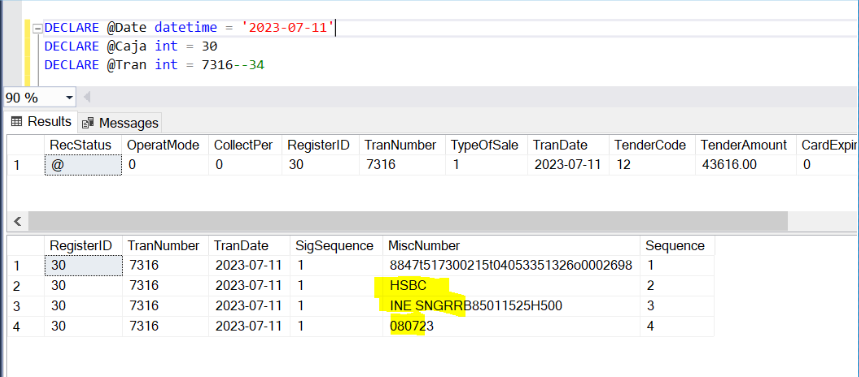Viewport: 859px width, 377px height.
Task: Click the Results tab grid icon
Action: click(x=16, y=121)
